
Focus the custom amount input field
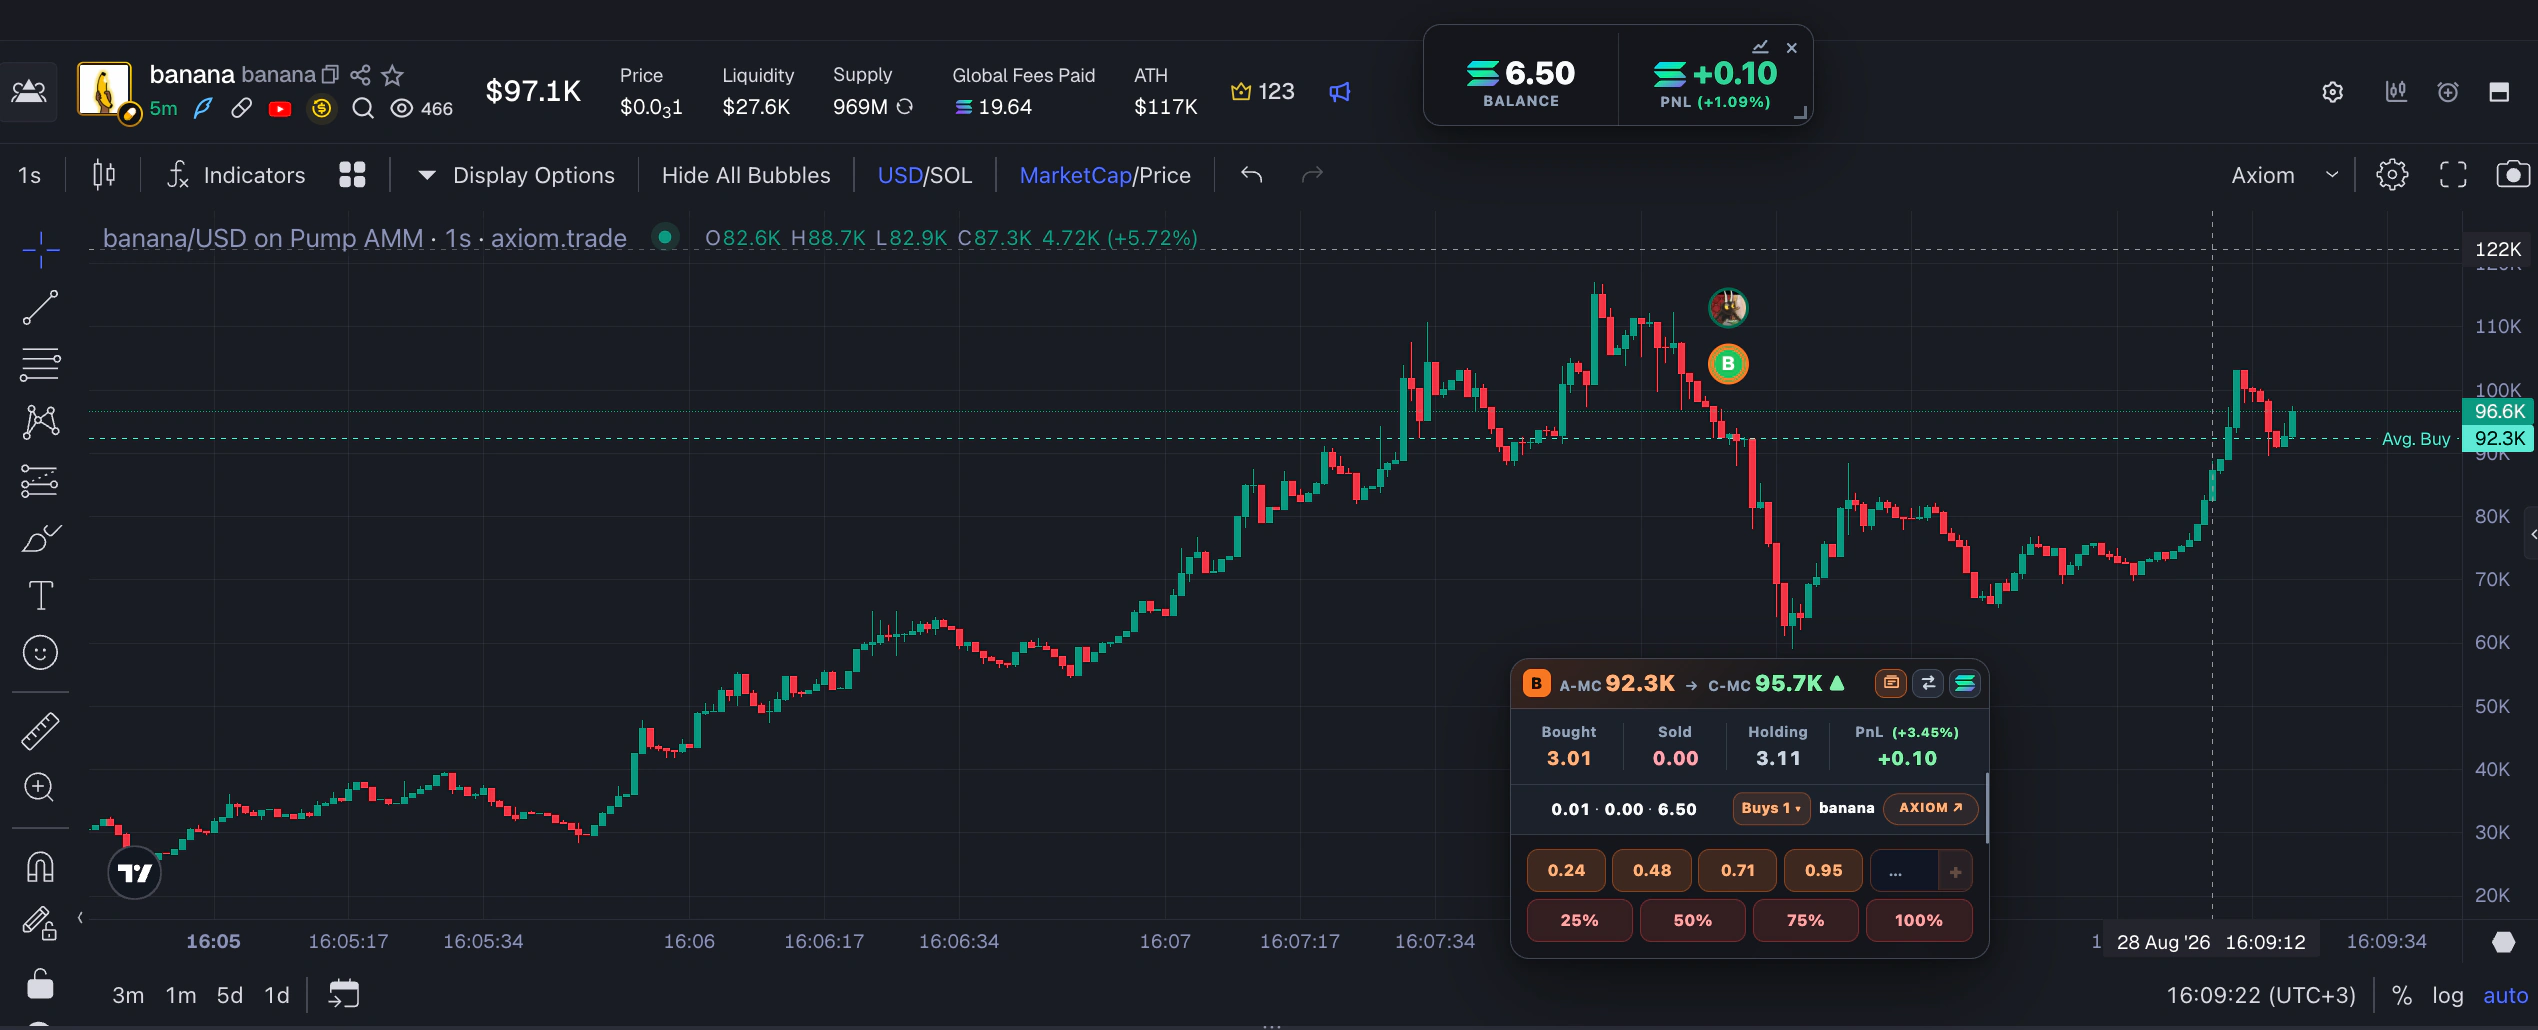pos(1904,870)
